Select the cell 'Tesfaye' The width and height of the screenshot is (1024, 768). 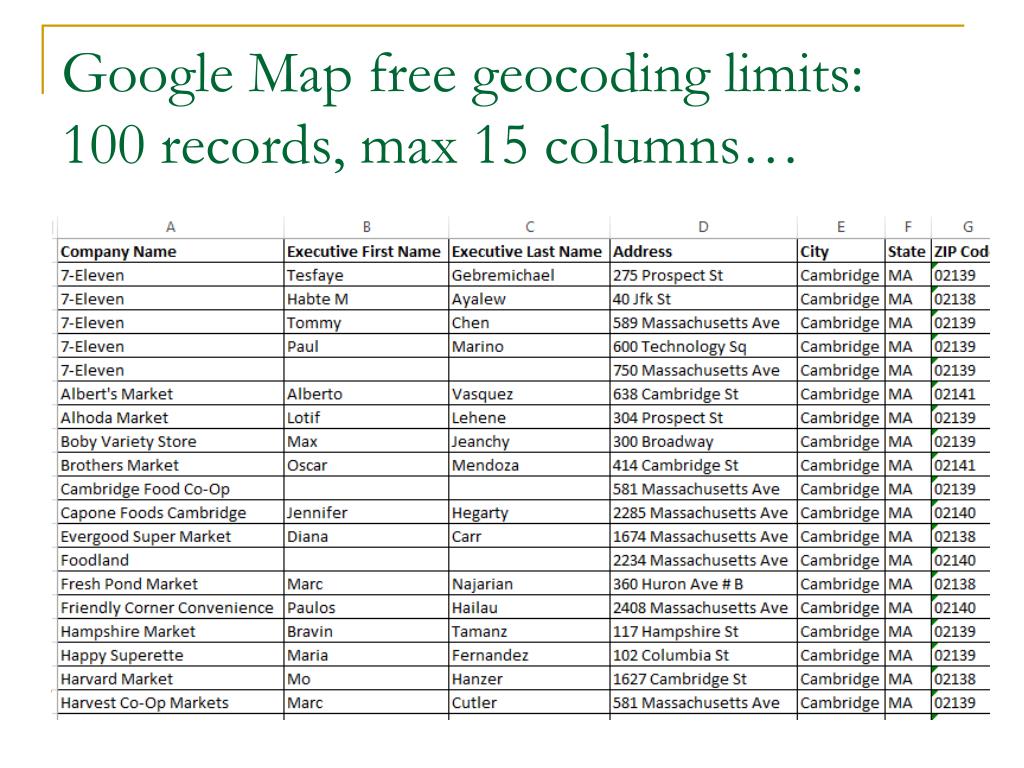[x=366, y=275]
